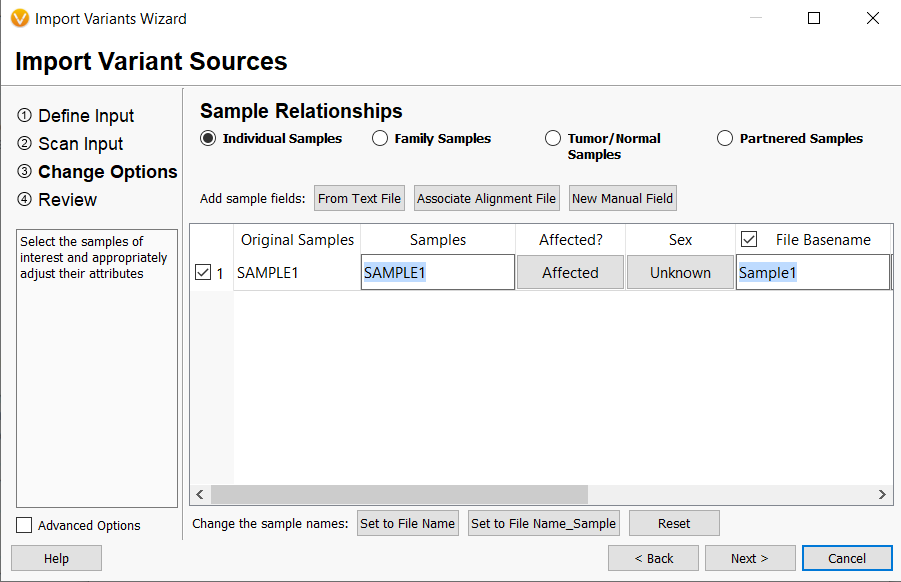
Task: Enable Advanced Options checkbox
Action: [x=24, y=525]
